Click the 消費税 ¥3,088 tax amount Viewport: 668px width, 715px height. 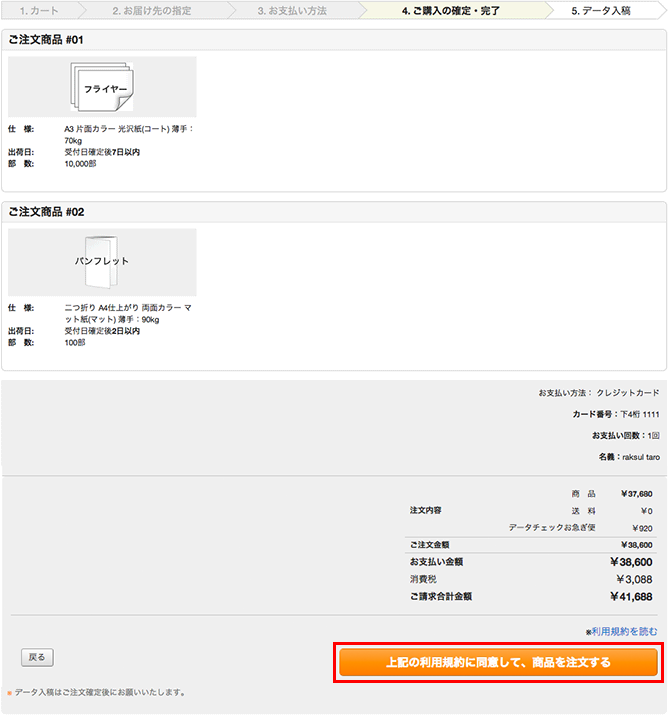(x=632, y=579)
